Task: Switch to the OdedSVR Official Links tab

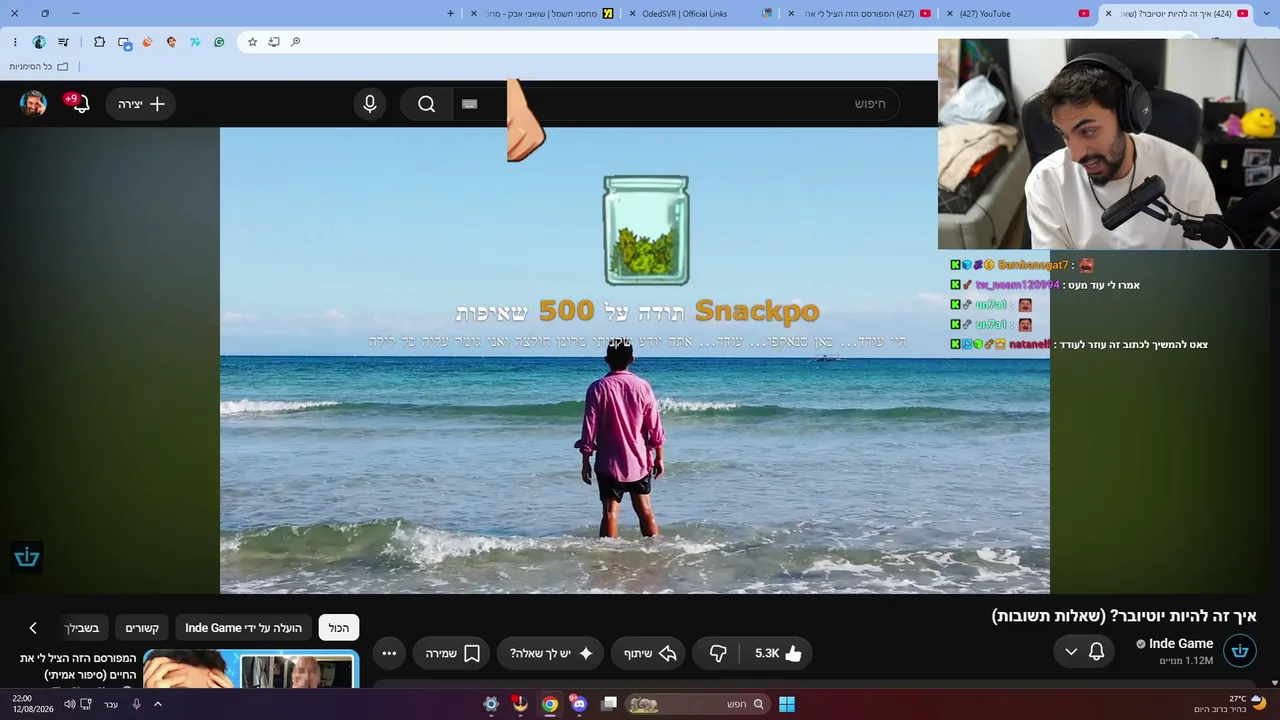Action: click(x=698, y=14)
